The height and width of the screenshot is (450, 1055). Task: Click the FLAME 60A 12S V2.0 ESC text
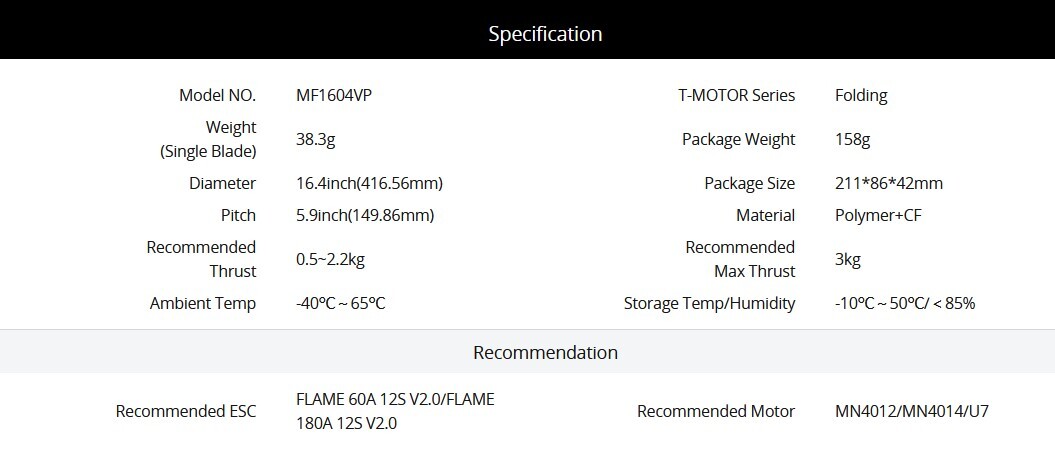pyautogui.click(x=371, y=400)
